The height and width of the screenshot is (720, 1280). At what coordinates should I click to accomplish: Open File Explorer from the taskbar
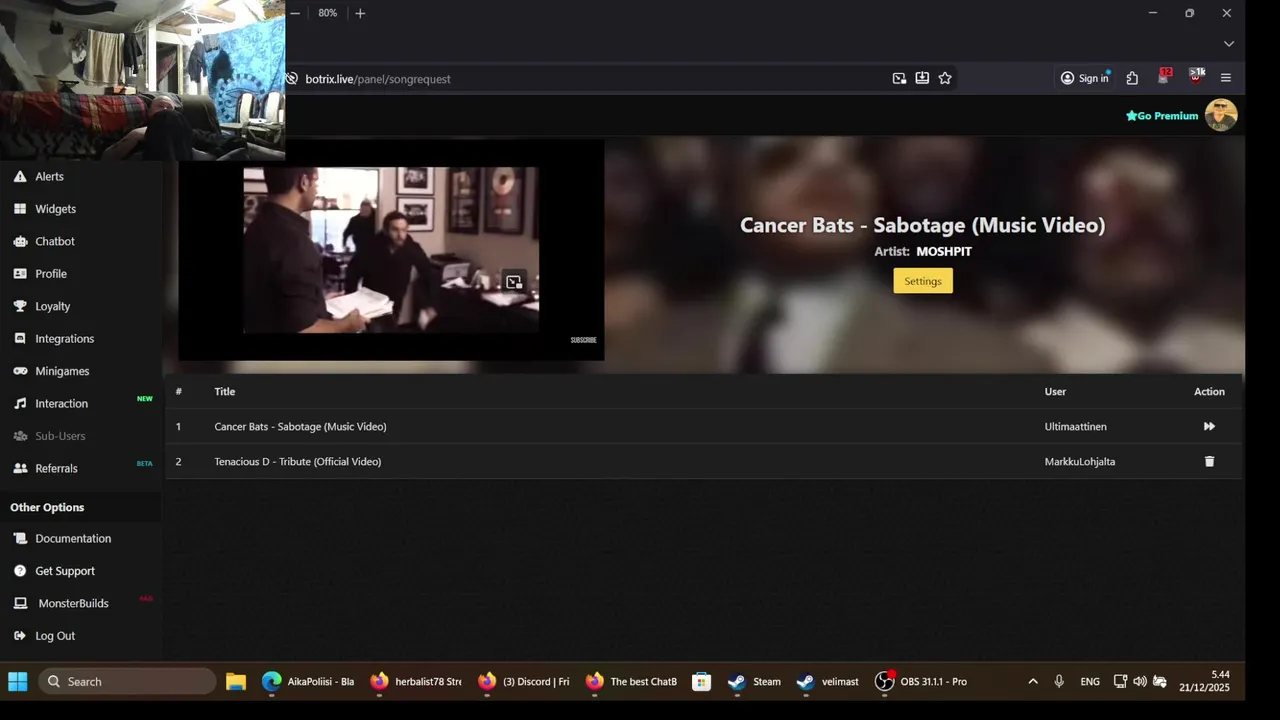(236, 681)
